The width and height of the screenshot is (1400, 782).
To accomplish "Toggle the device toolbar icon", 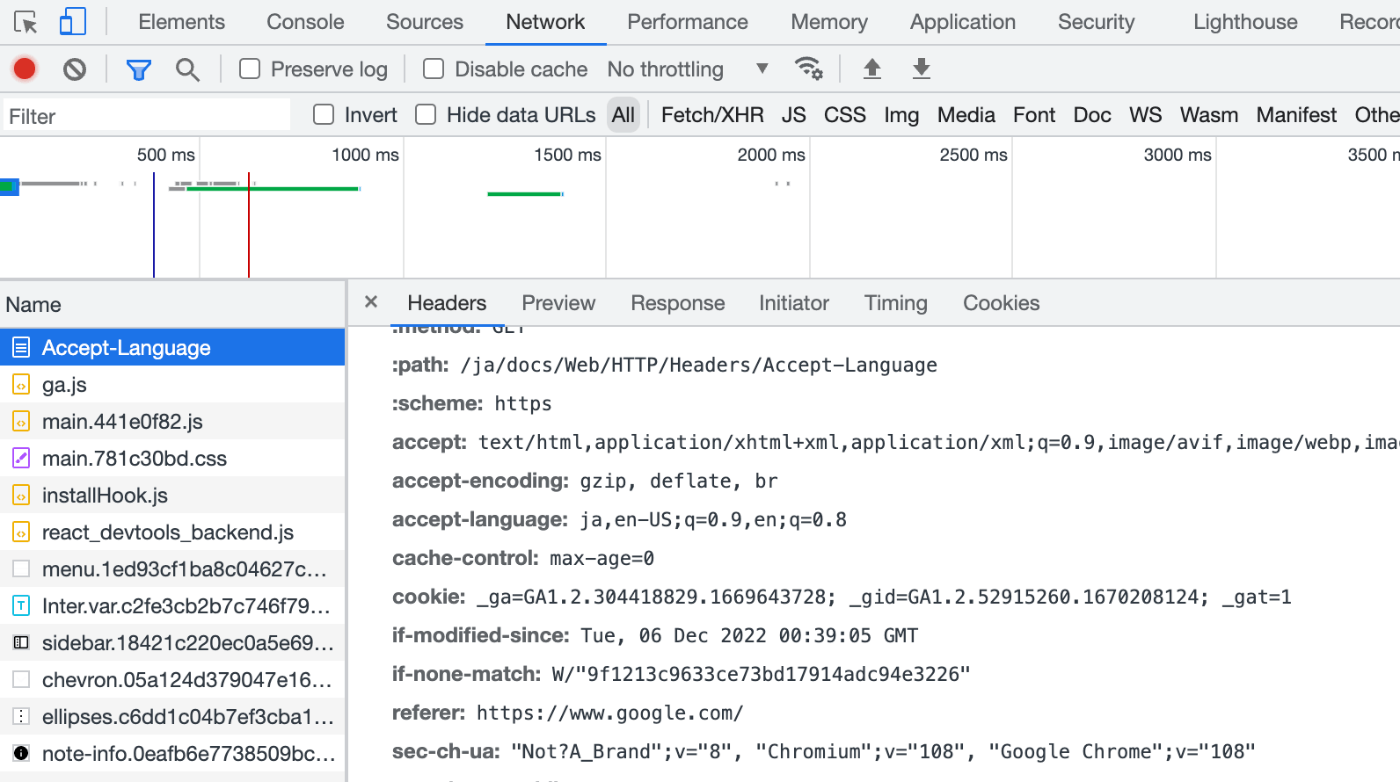I will point(71,21).
